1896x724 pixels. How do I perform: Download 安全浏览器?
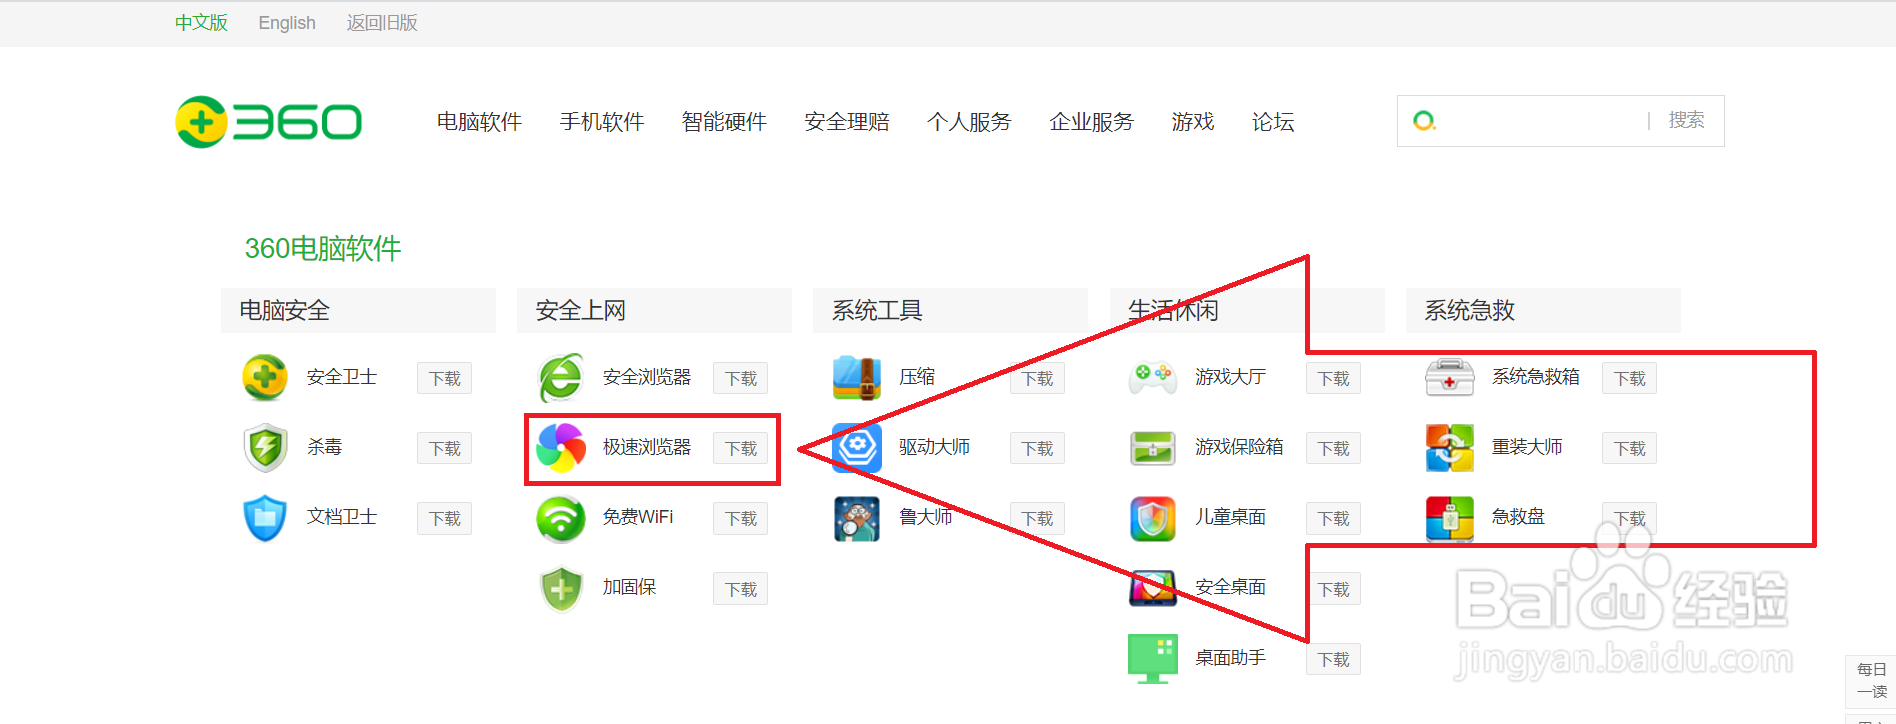click(740, 378)
